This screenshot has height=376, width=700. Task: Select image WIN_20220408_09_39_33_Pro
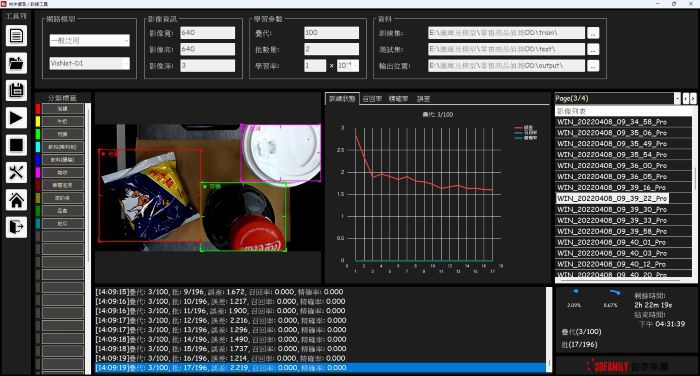click(612, 220)
